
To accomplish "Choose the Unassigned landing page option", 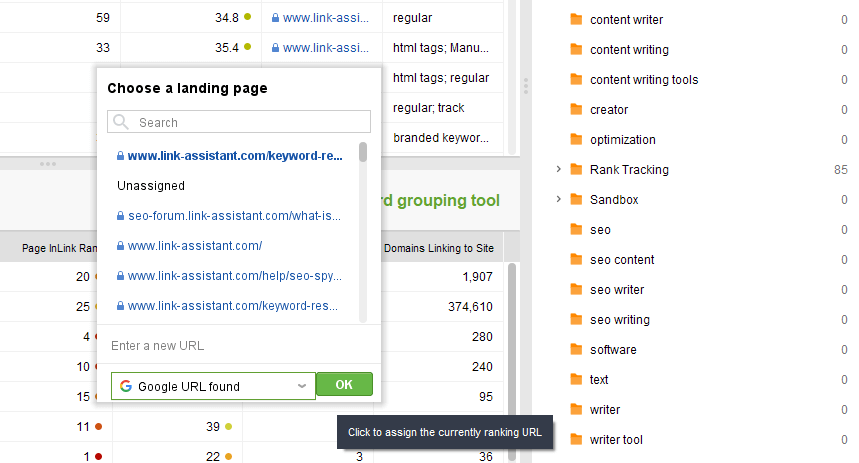I will 151,186.
